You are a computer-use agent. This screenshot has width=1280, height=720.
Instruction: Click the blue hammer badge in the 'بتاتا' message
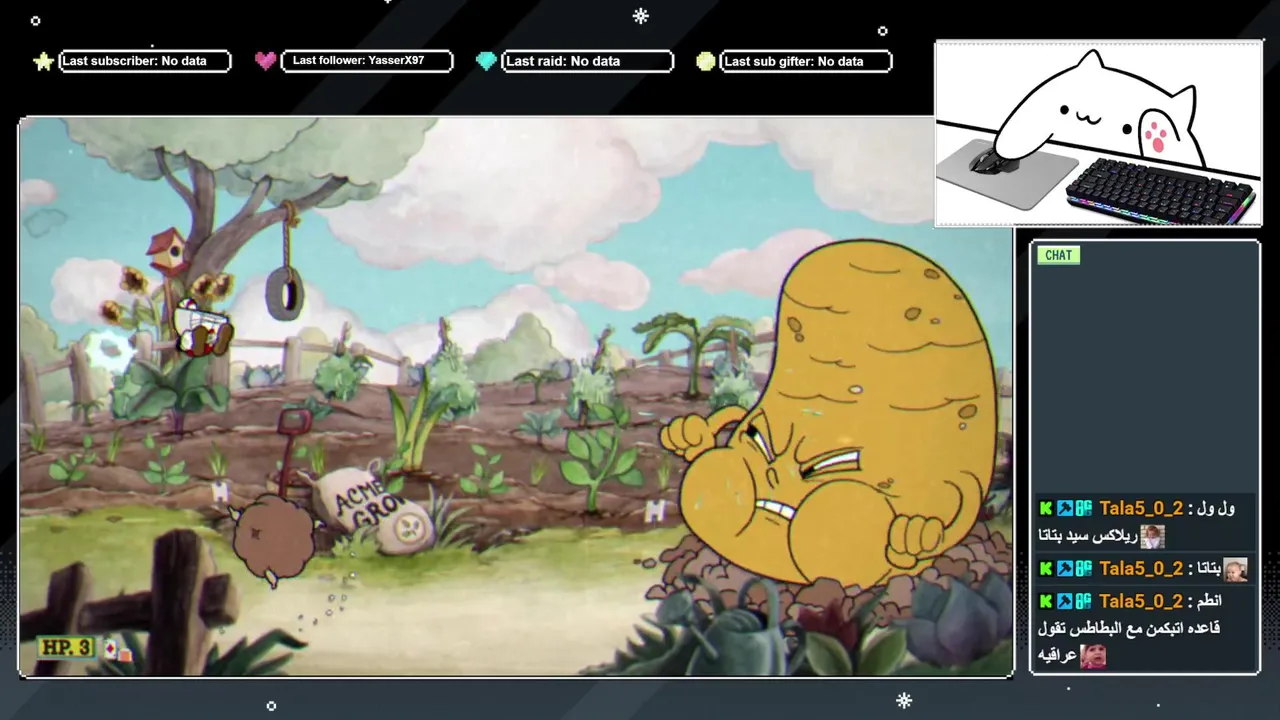pos(1065,569)
